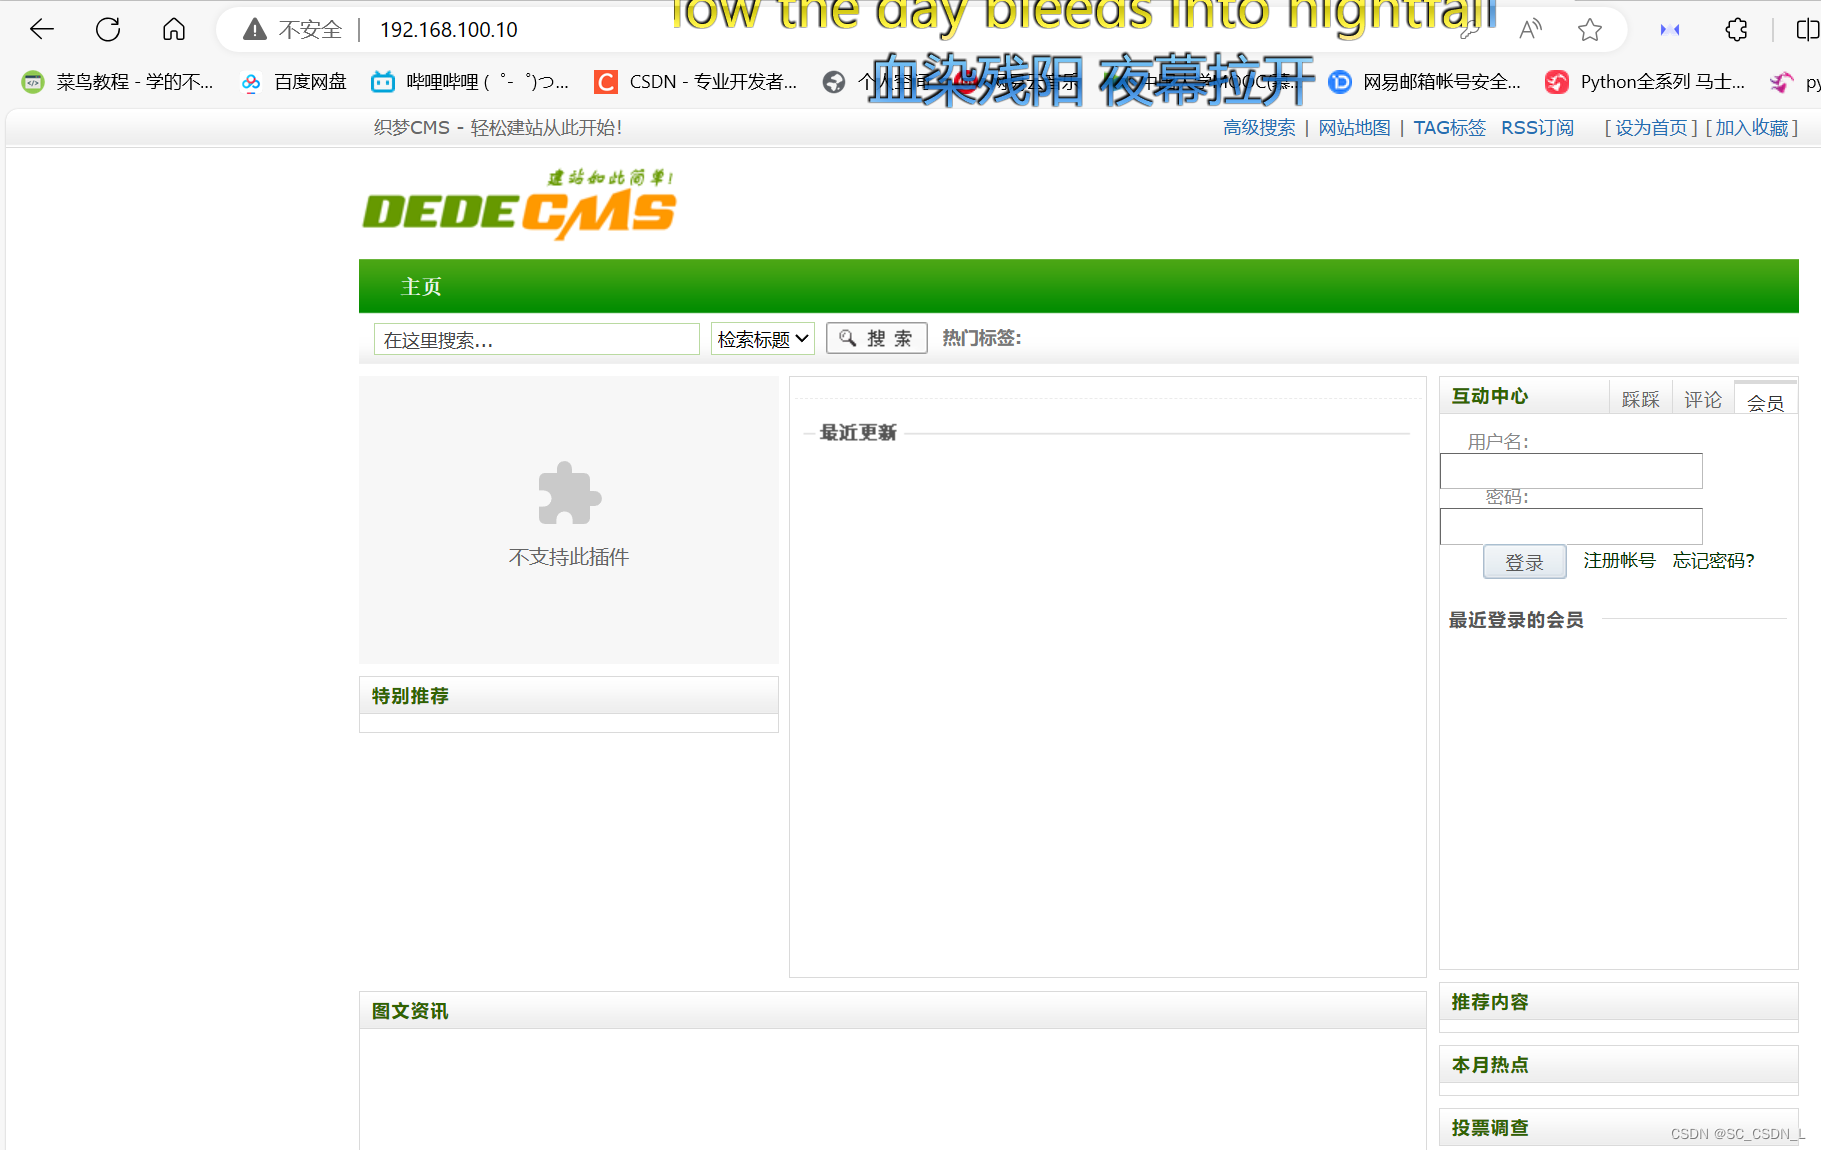Click the 图文资讯 section header
Viewport: 1821px width, 1150px height.
892,1011
